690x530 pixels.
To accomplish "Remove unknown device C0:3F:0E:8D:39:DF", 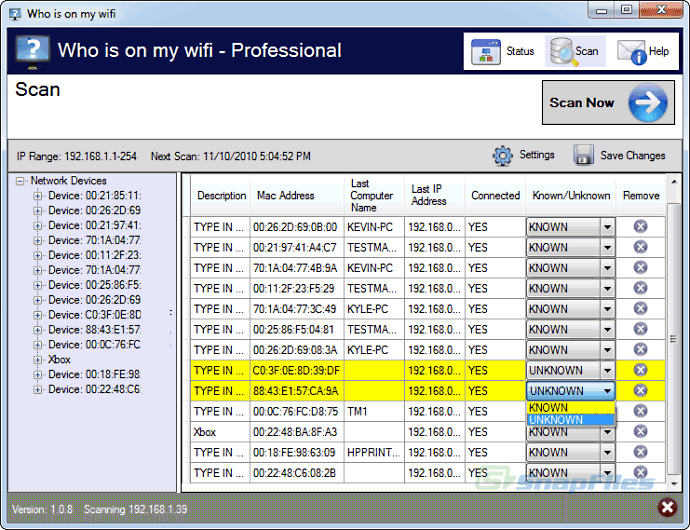I will point(640,370).
